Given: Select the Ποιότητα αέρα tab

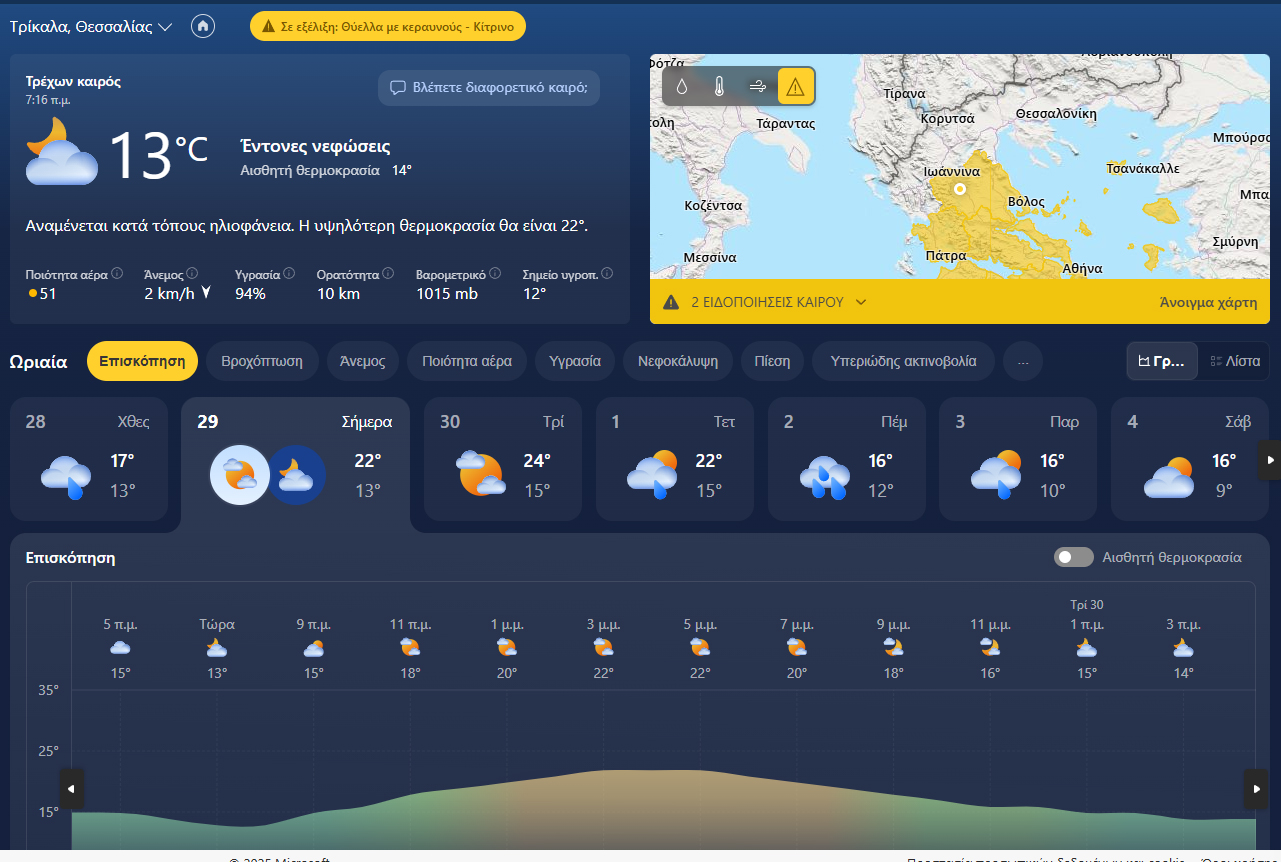Looking at the screenshot, I should coord(466,361).
